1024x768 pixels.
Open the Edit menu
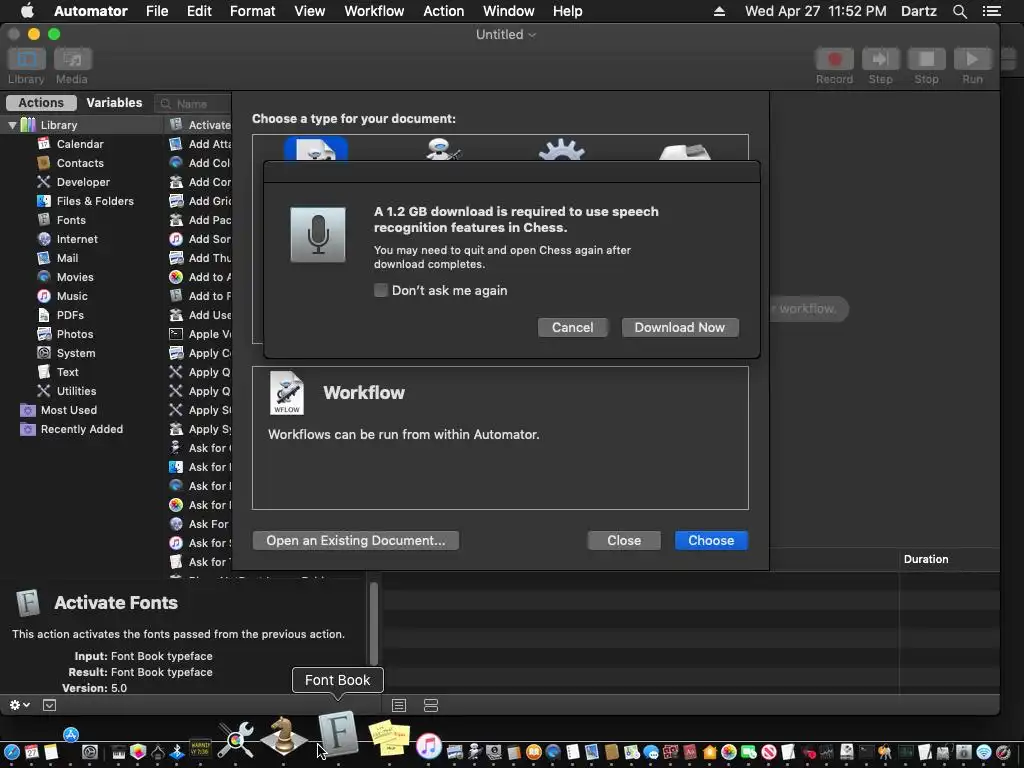click(199, 11)
